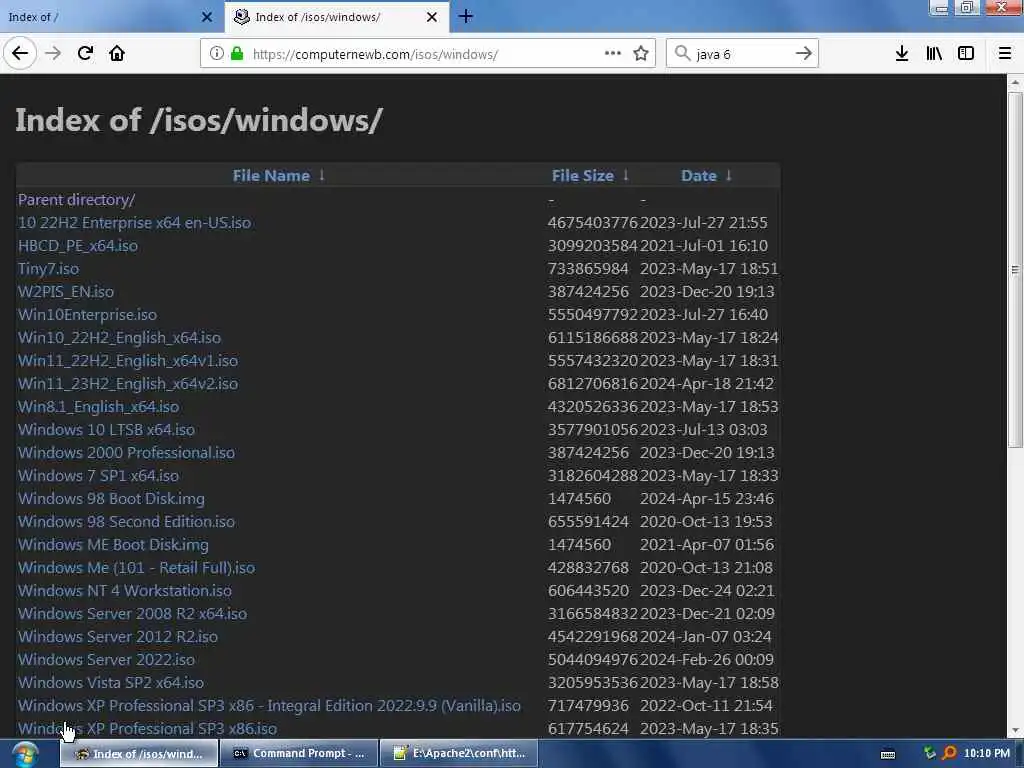
Task: Download Win11_22H2_English_x64v1.iso
Action: click(x=128, y=360)
